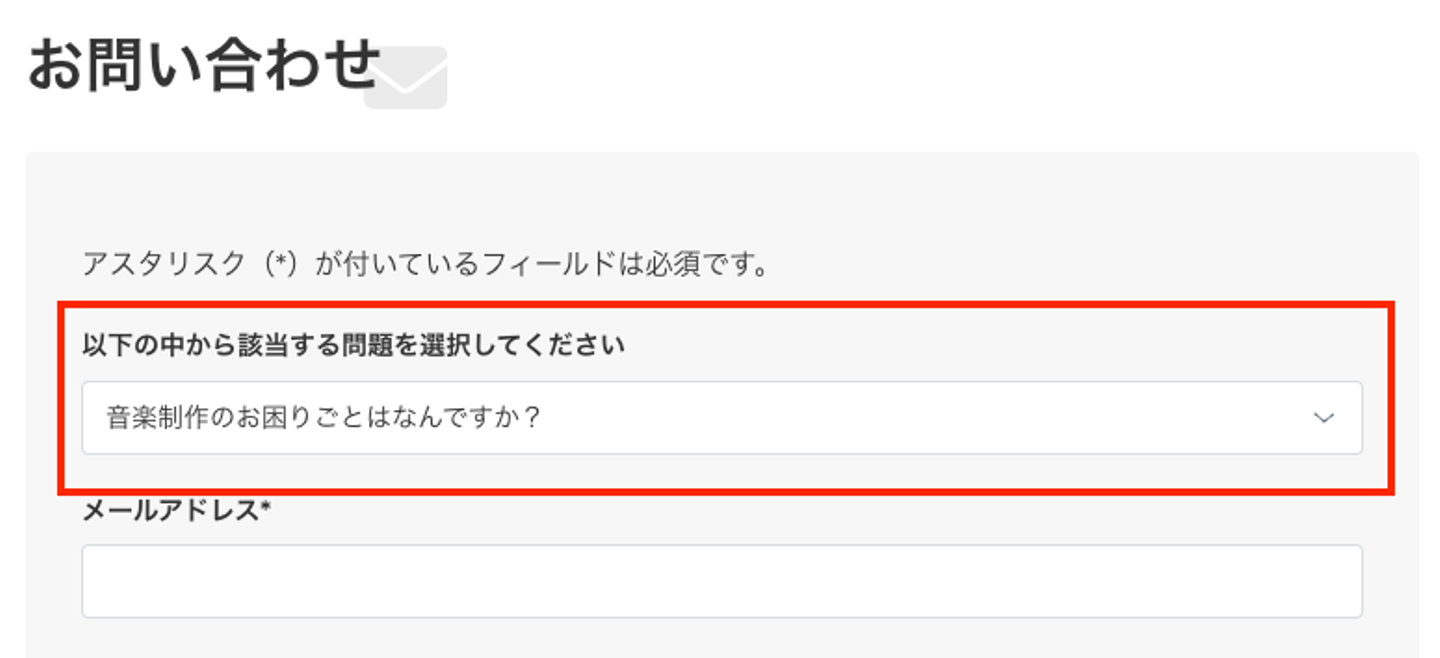Click the word アスタリスク in the note

164,265
